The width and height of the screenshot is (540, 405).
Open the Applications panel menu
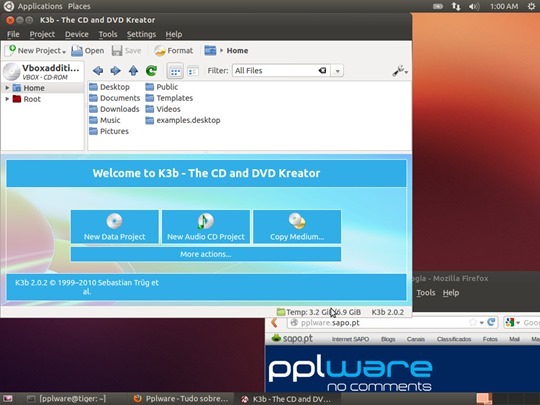(40, 6)
